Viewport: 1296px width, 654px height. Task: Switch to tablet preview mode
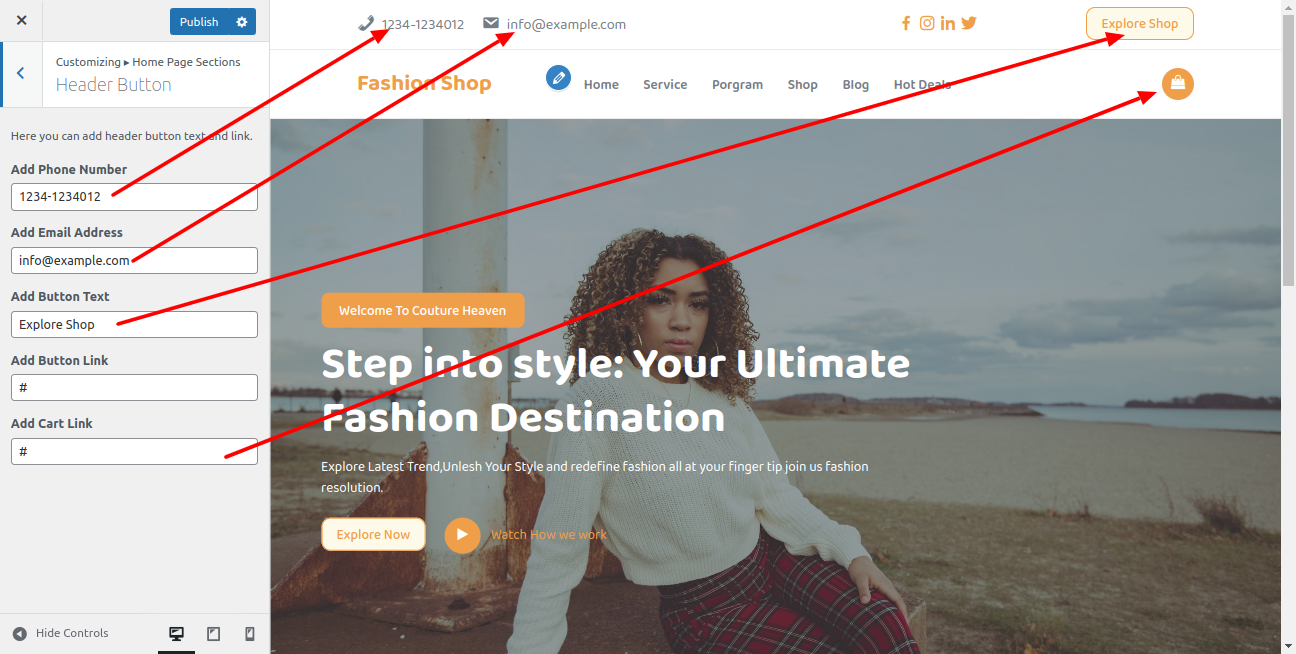(213, 633)
